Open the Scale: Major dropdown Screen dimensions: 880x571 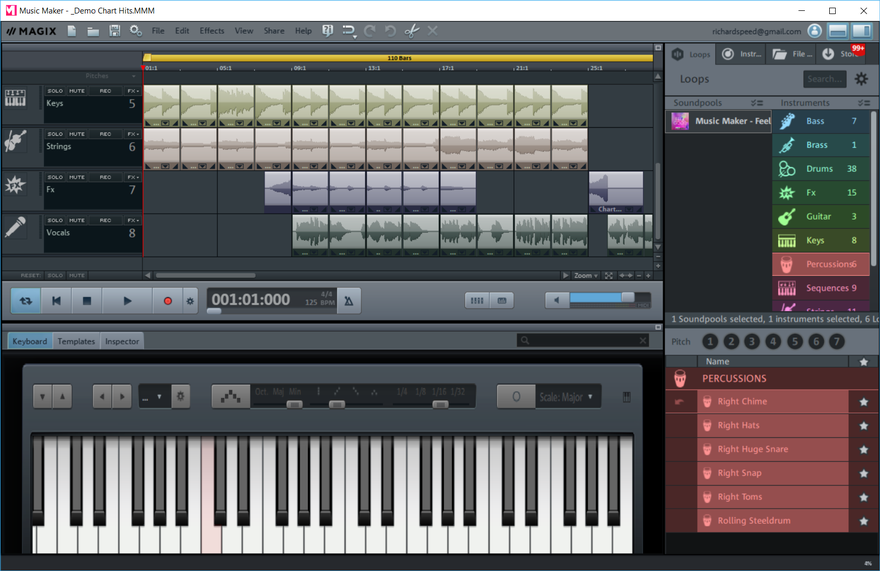[x=567, y=397]
